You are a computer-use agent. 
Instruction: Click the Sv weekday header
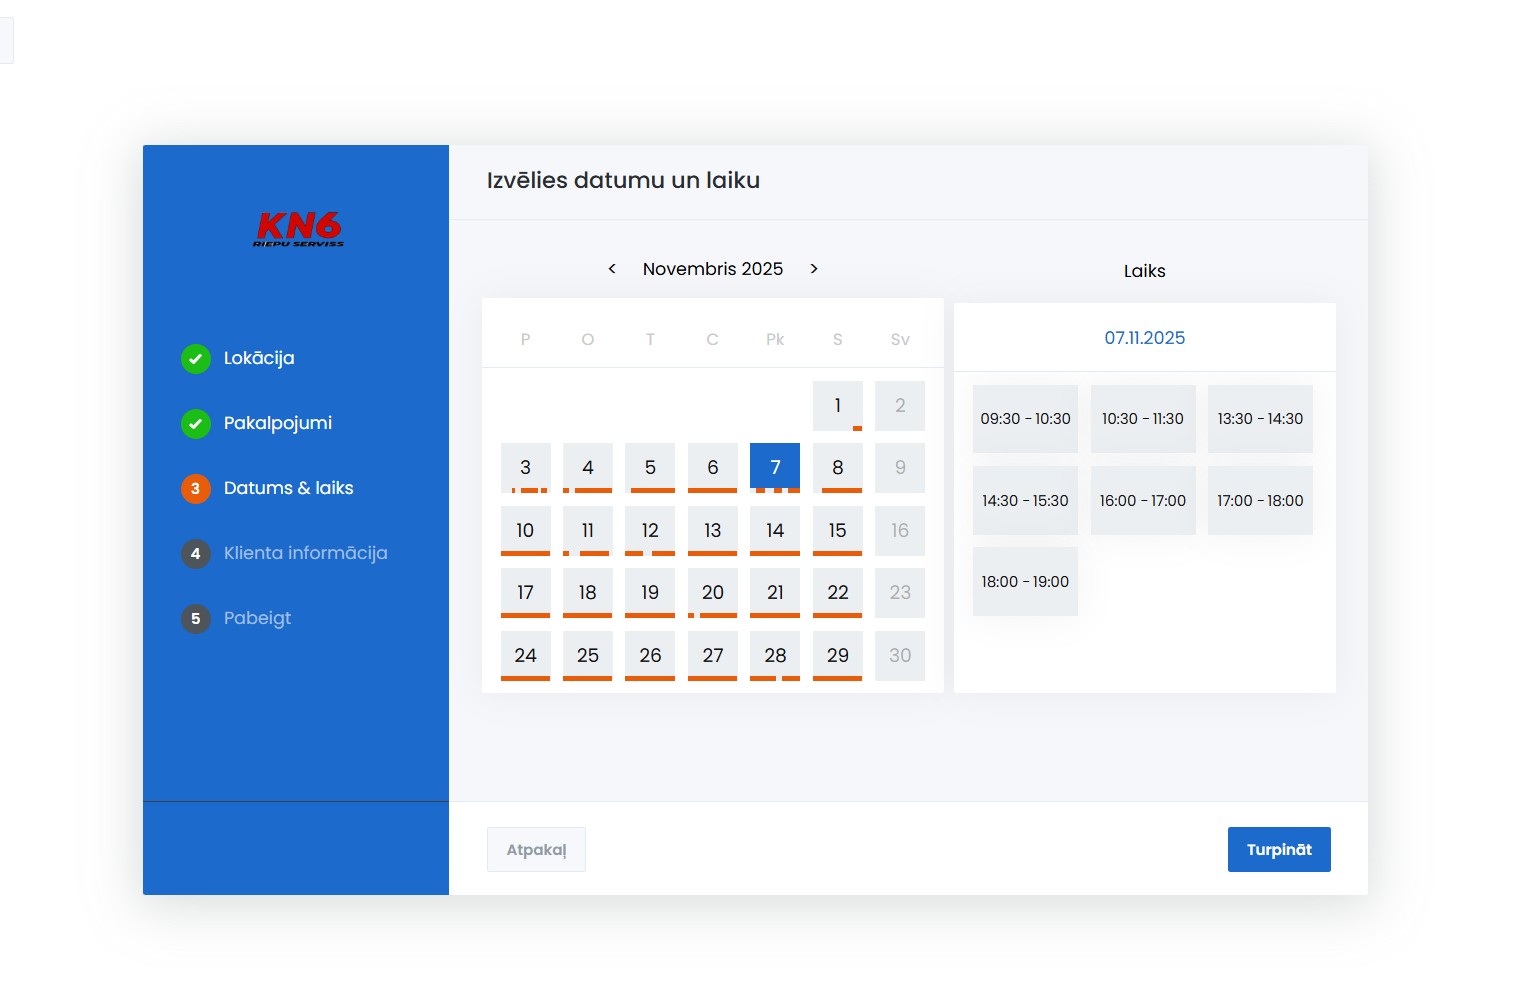point(900,339)
